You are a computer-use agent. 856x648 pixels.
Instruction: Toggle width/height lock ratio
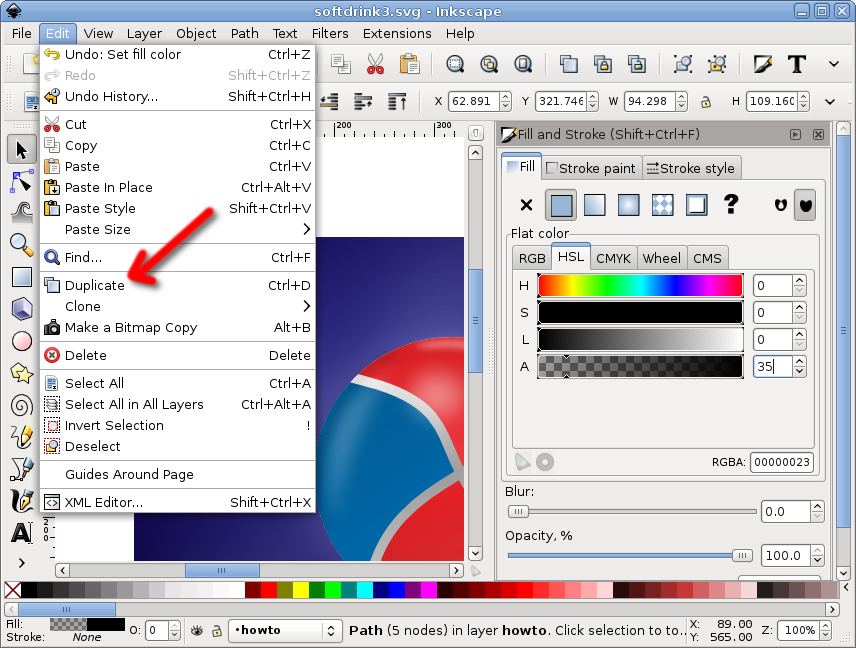pos(706,102)
